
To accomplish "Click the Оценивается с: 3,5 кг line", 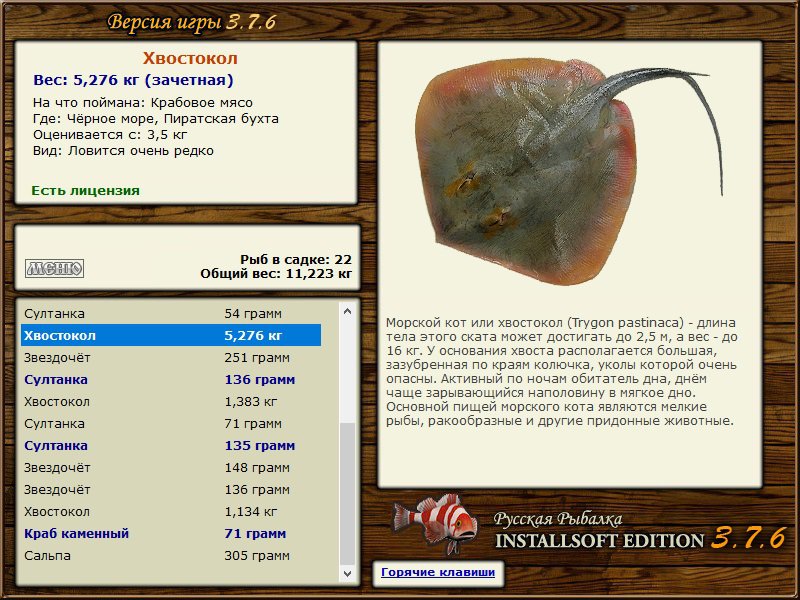I will coord(110,135).
